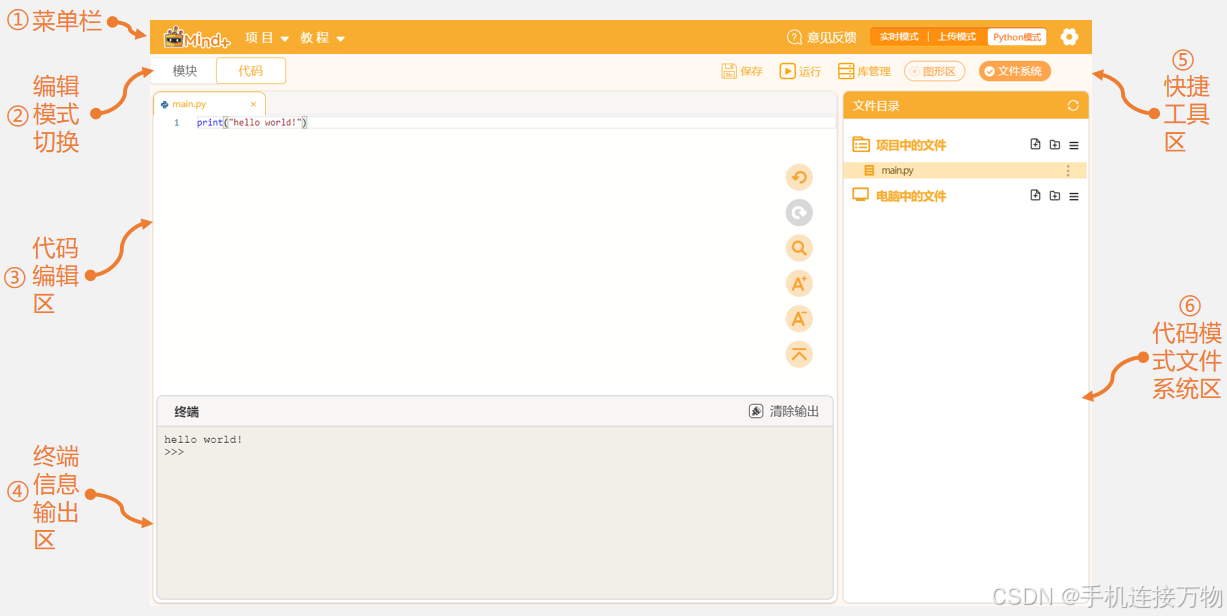Open 库管理 library manager
The height and width of the screenshot is (616, 1227).
pos(864,71)
